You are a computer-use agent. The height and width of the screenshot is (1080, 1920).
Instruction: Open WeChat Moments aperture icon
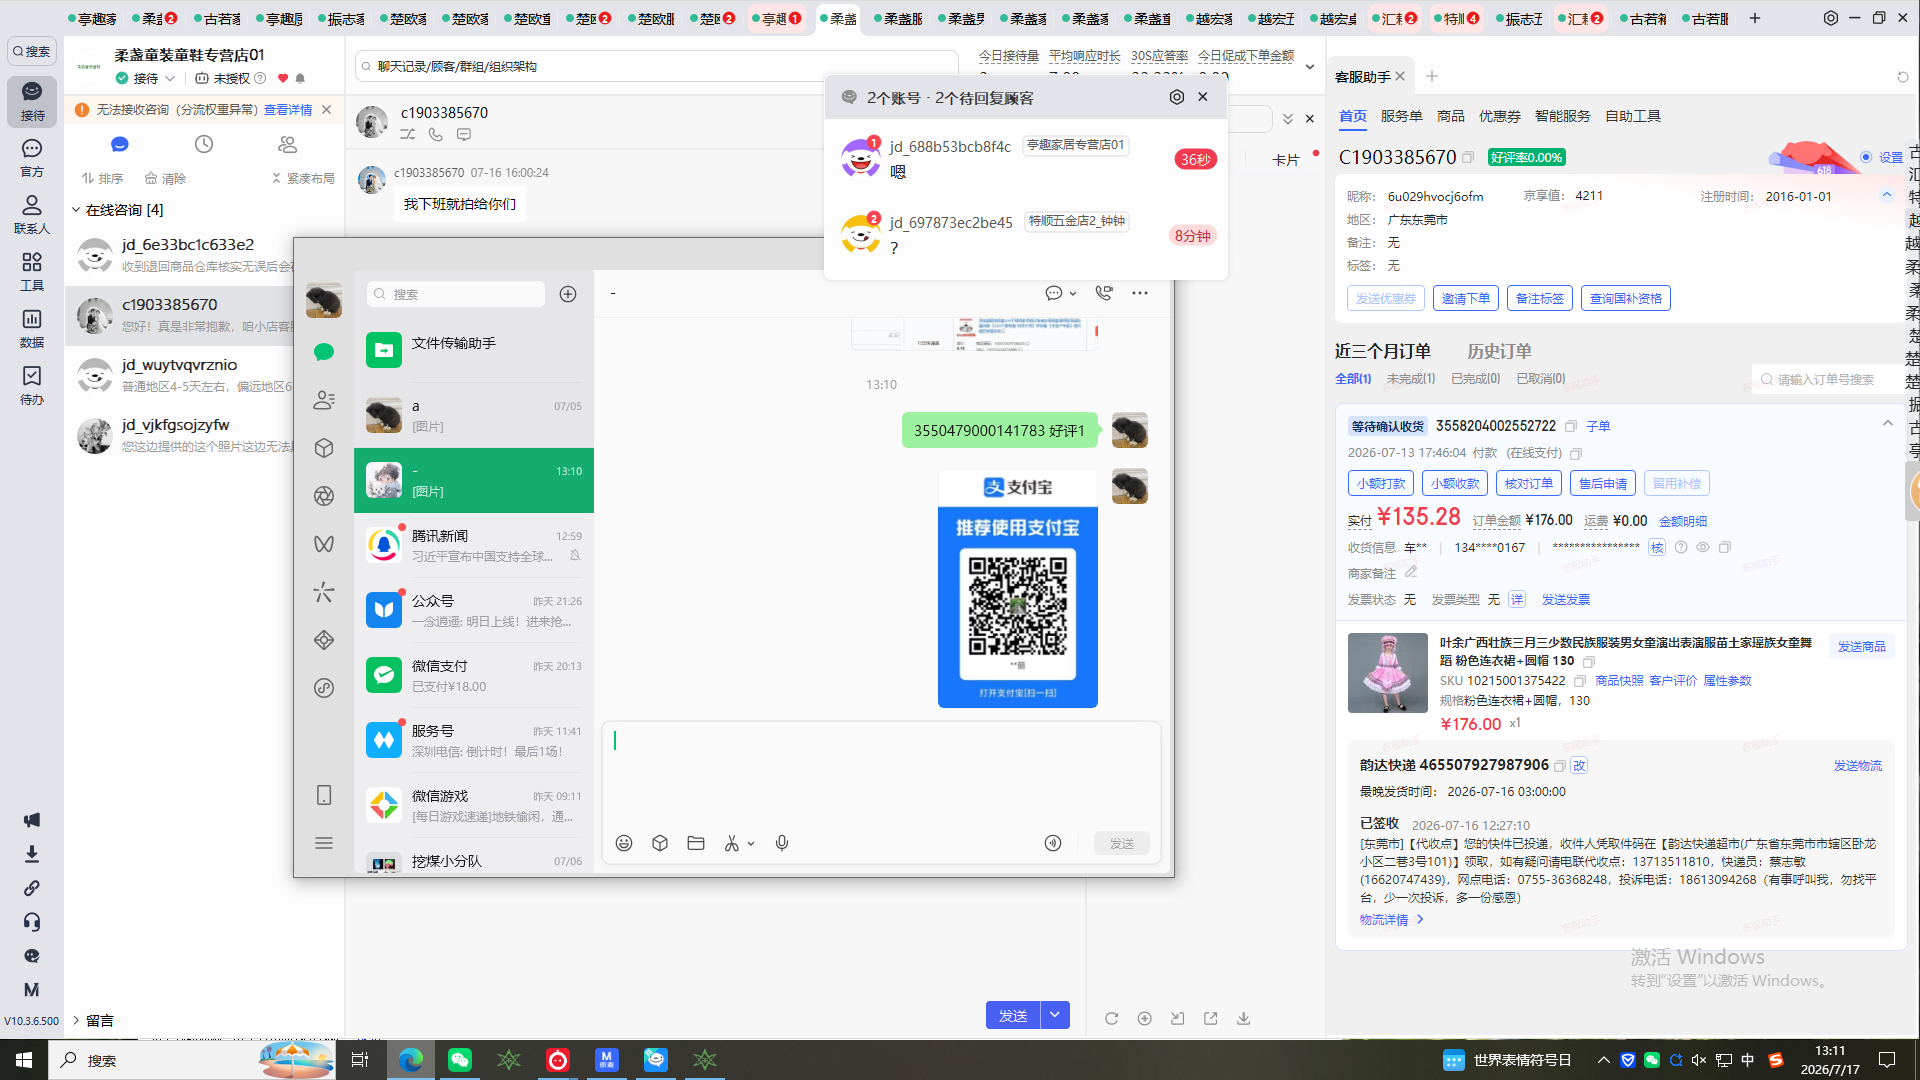(x=324, y=496)
